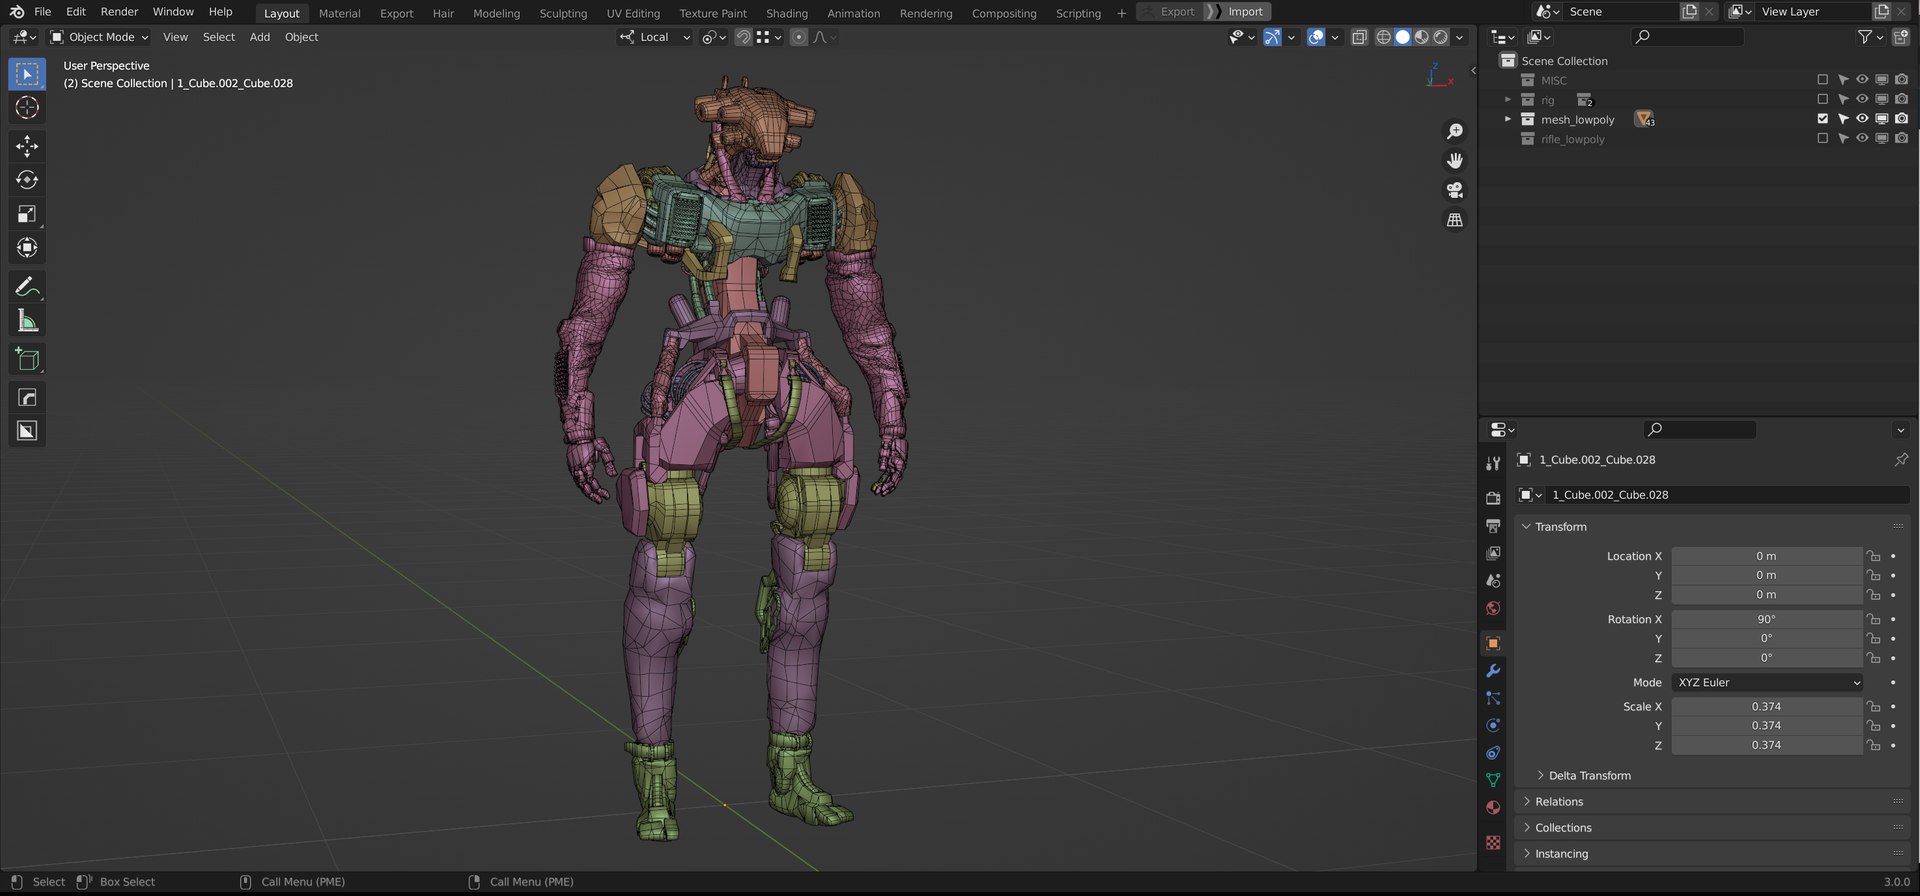Activate the Scale tool
Image resolution: width=1920 pixels, height=896 pixels.
pos(27,214)
